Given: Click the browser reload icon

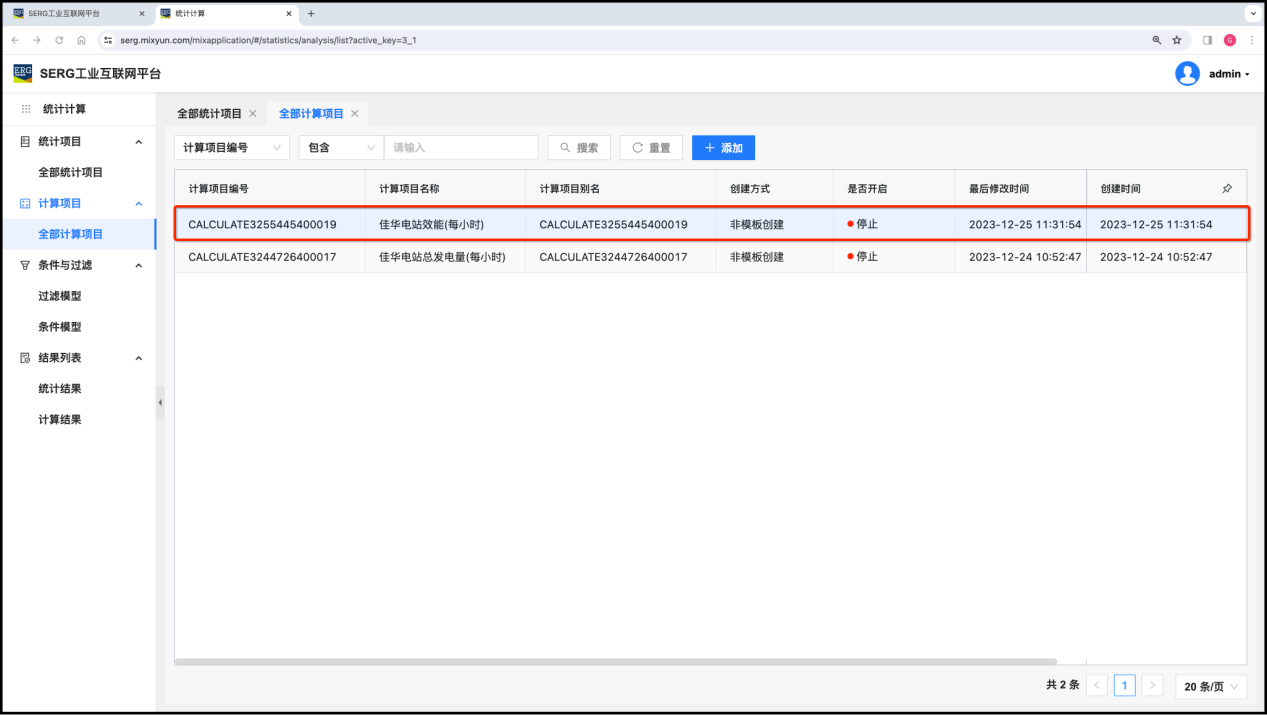Looking at the screenshot, I should [x=59, y=40].
